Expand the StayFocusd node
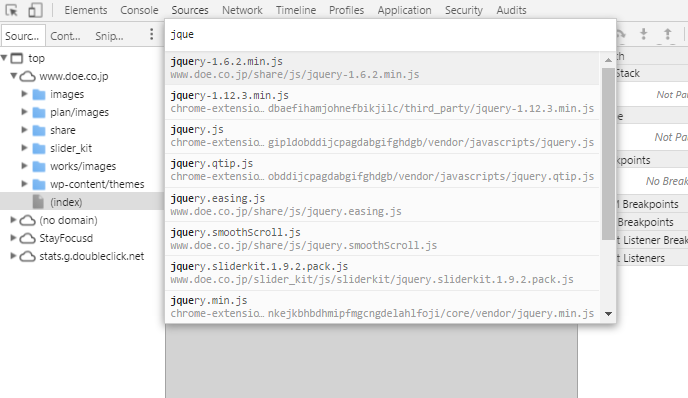This screenshot has width=688, height=398. [x=14, y=238]
